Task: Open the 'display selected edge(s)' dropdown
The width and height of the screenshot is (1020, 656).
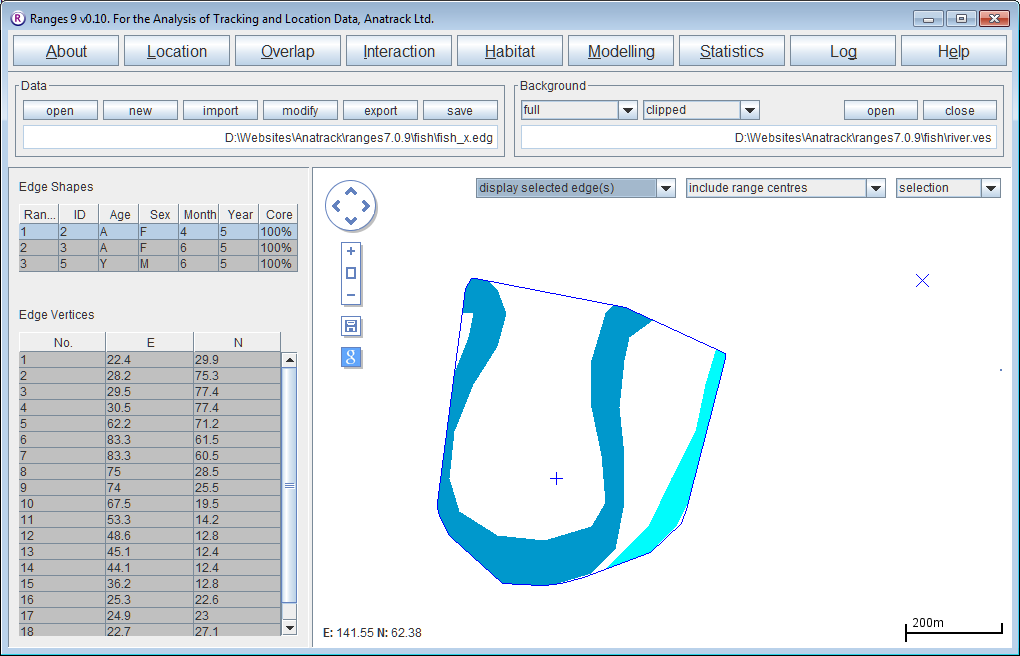Action: point(666,188)
